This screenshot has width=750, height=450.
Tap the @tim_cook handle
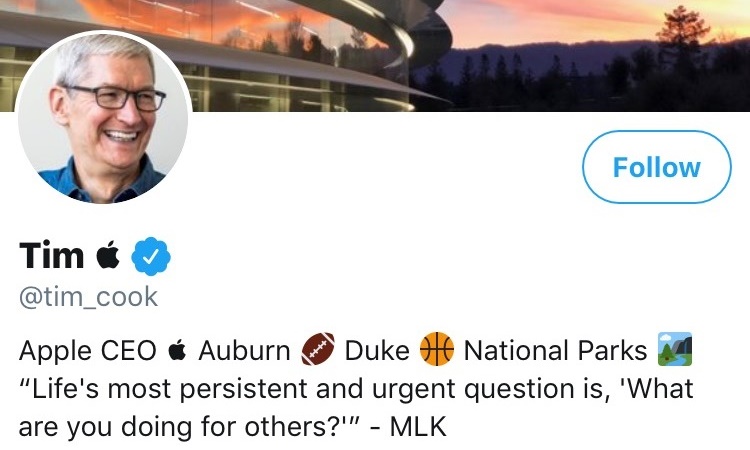[89, 297]
